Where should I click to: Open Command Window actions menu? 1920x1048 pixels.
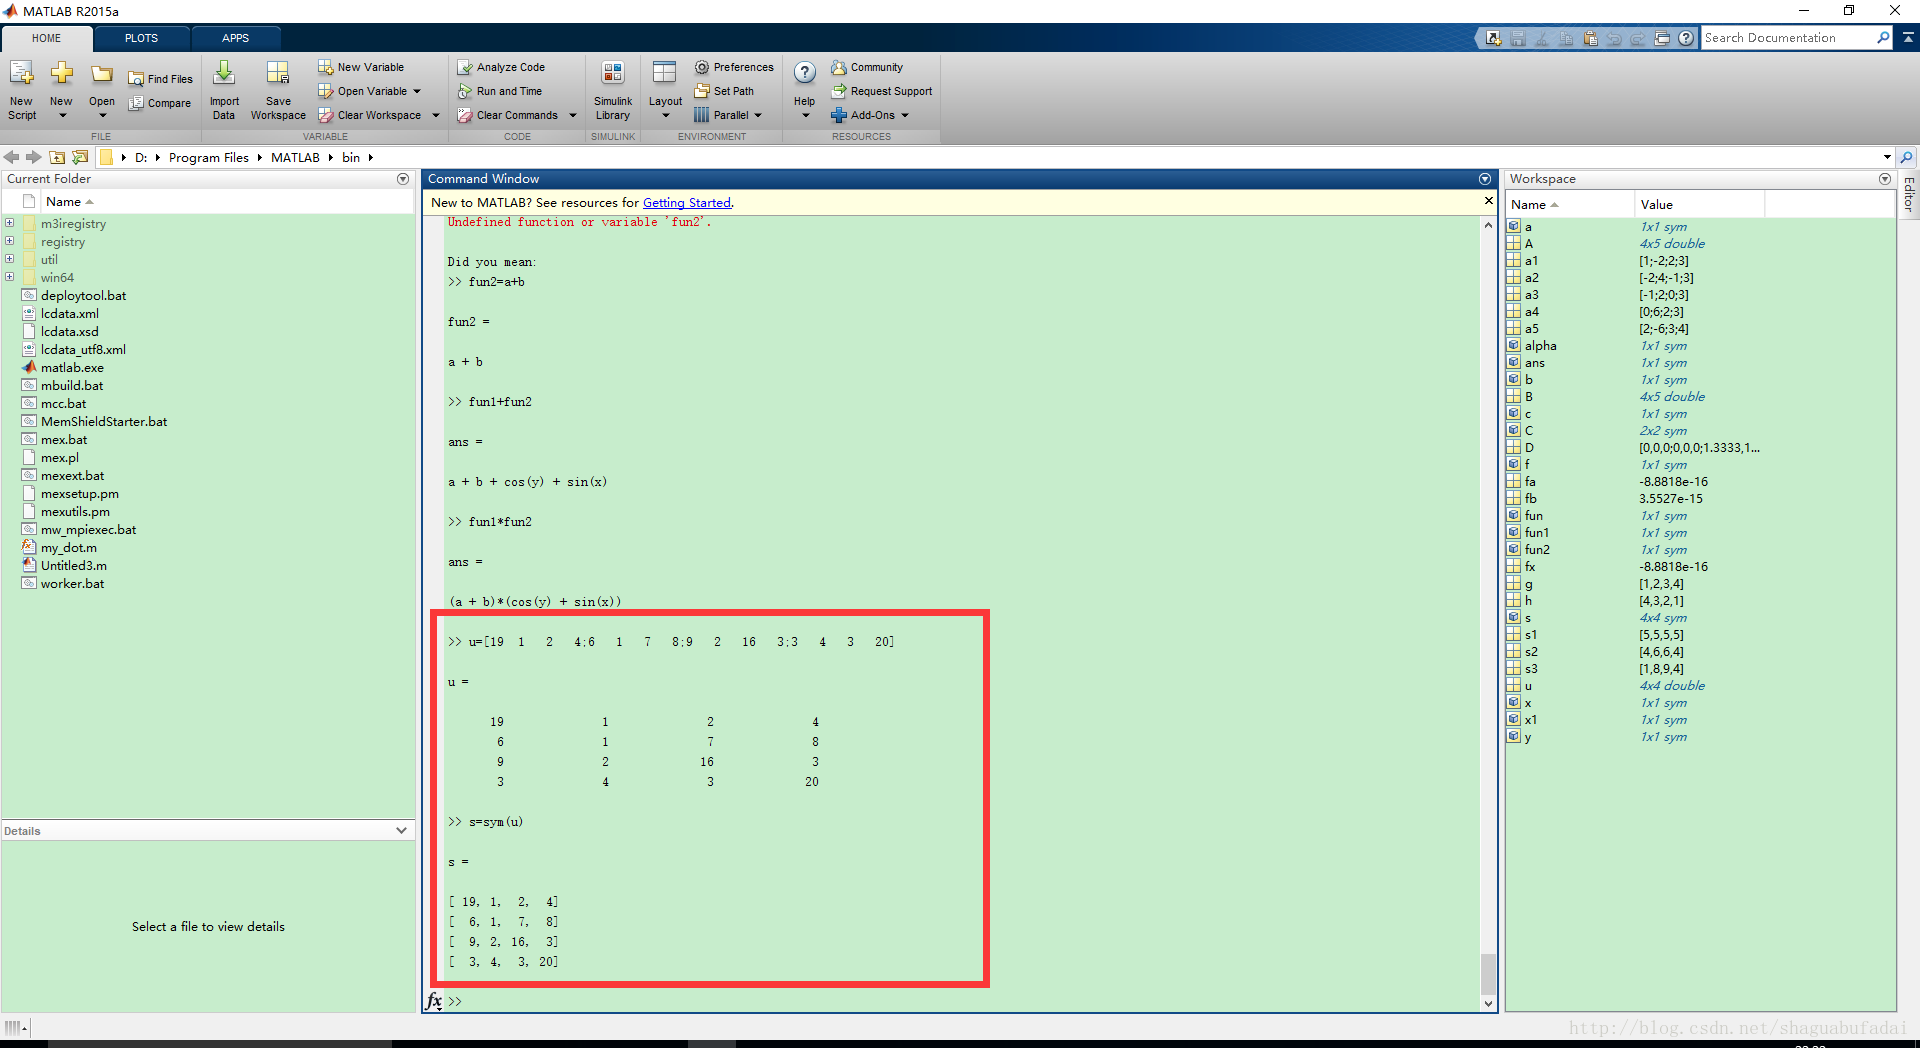tap(1485, 179)
